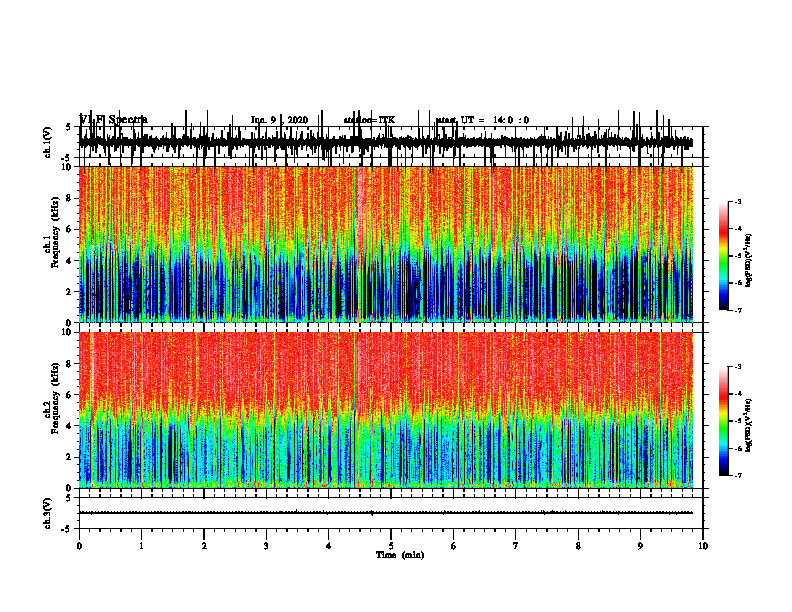Click time axis tick label '4'
The width and height of the screenshot is (792, 612).
[x=329, y=546]
